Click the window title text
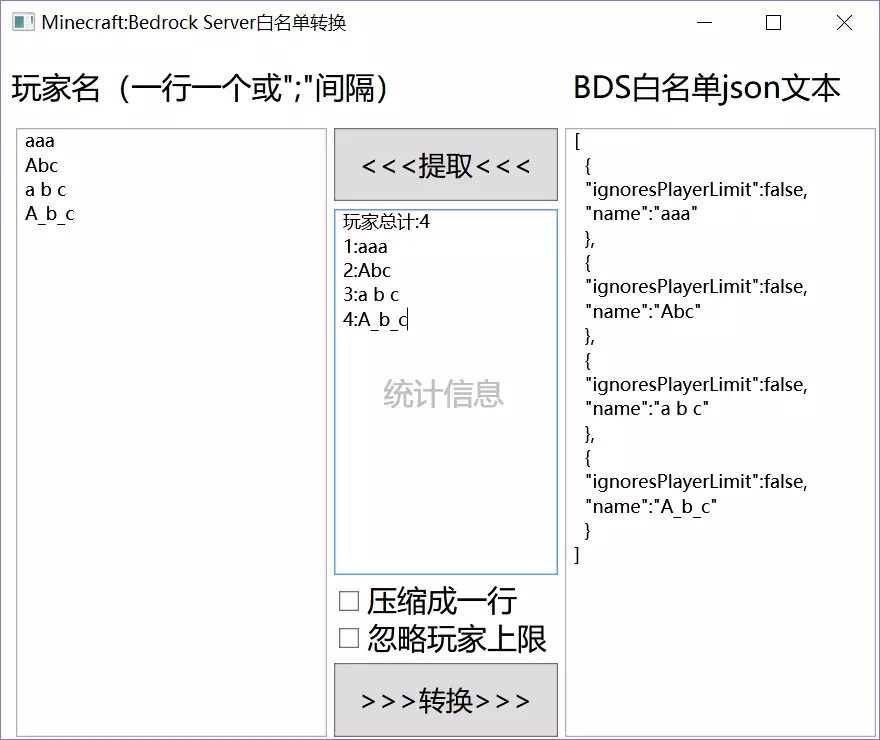This screenshot has height=740, width=880. [194, 22]
